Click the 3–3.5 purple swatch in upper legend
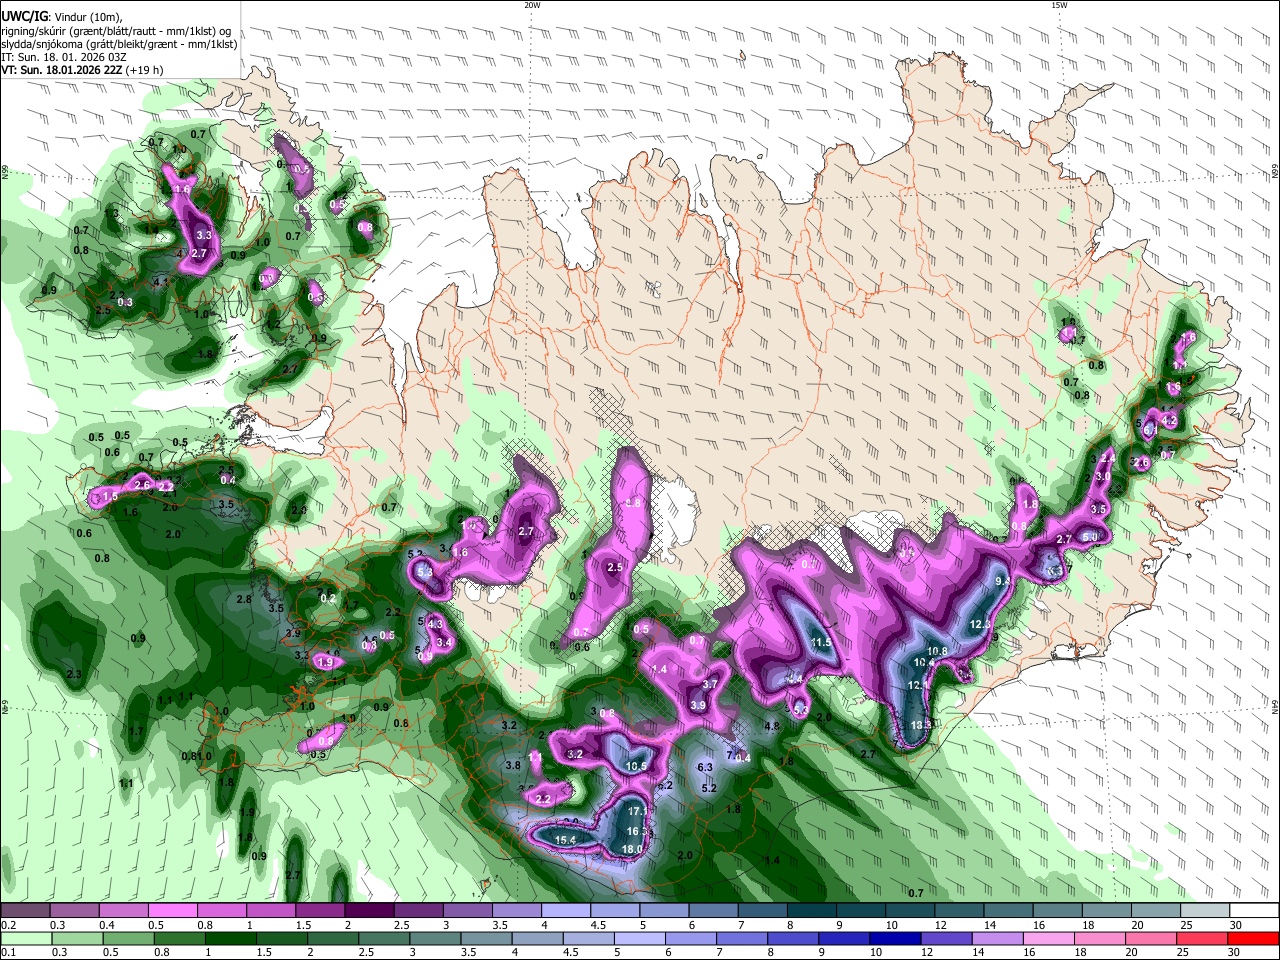This screenshot has height=960, width=1280. pos(467,911)
